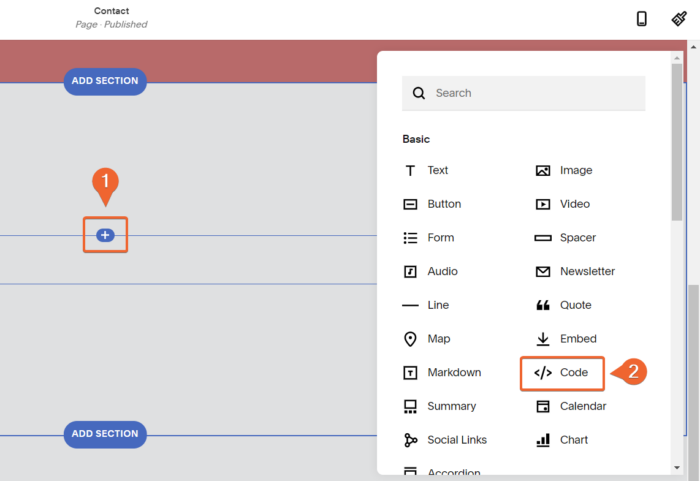Click the block Search field
Screen dimensions: 700x481
click(524, 93)
